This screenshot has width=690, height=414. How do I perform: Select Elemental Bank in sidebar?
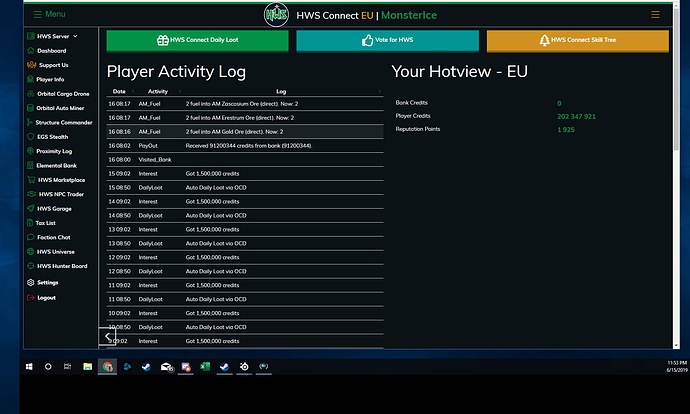56,165
